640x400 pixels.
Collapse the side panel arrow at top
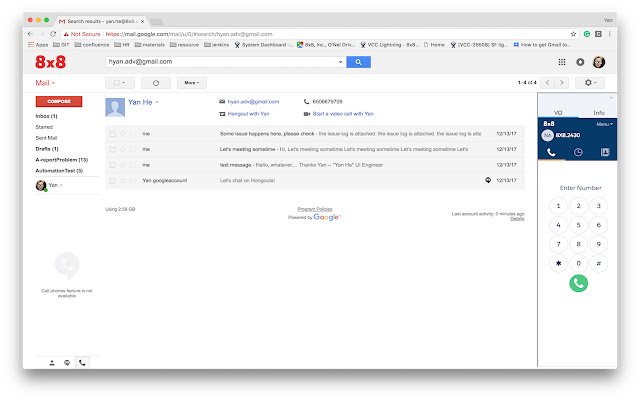(x=611, y=98)
